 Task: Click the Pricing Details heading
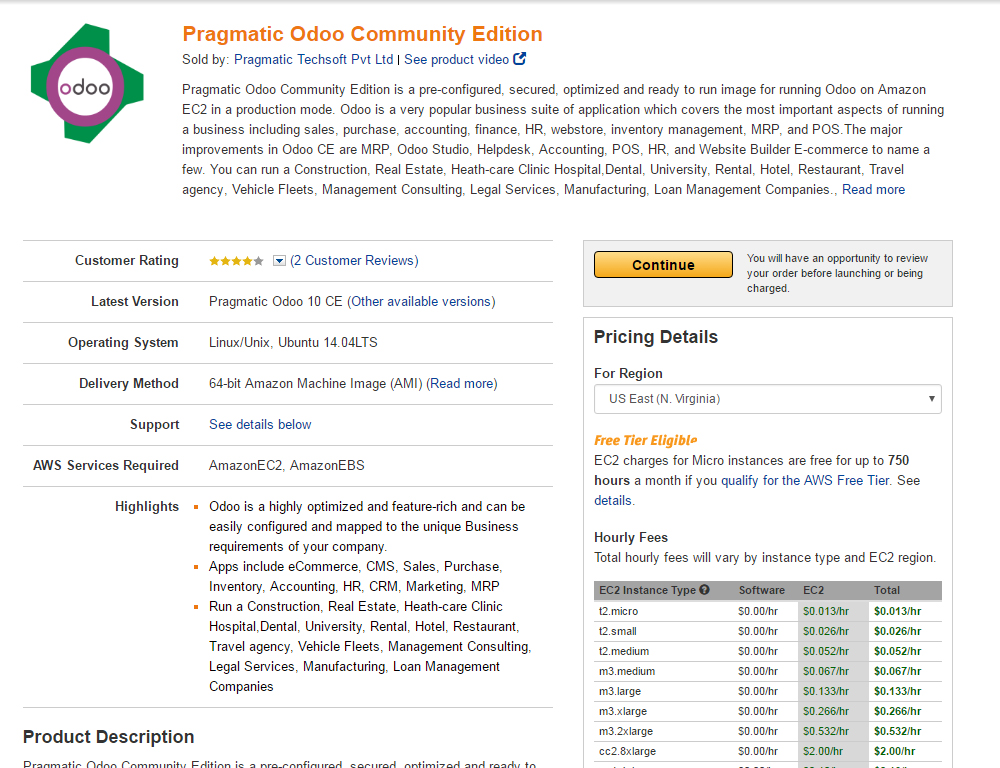[656, 337]
